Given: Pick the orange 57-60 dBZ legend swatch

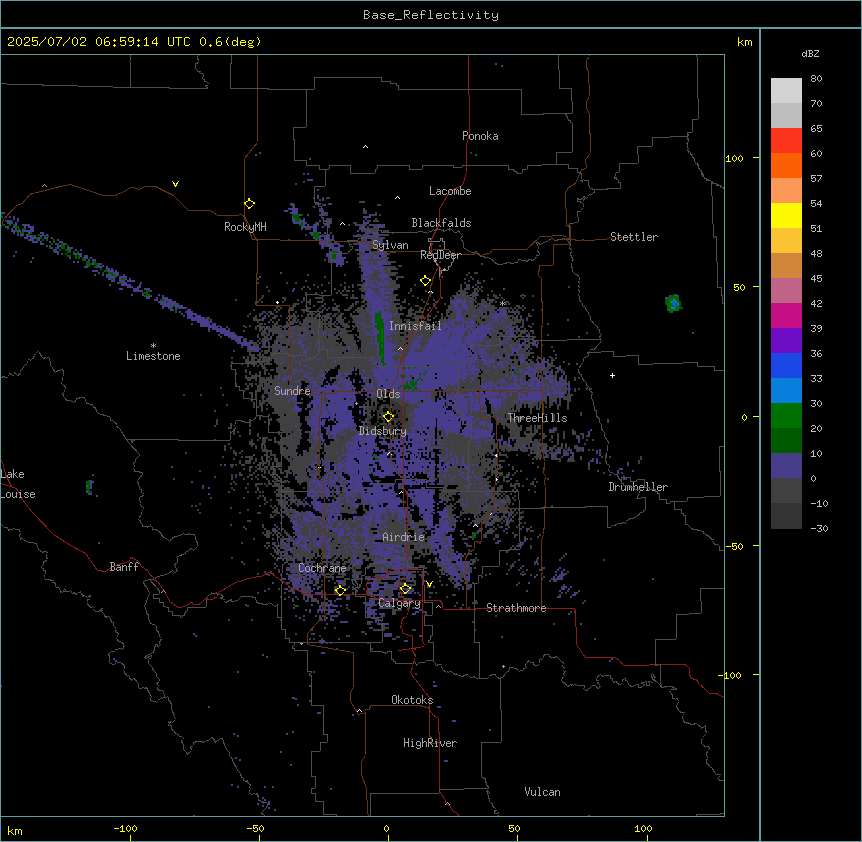Looking at the screenshot, I should click(786, 165).
